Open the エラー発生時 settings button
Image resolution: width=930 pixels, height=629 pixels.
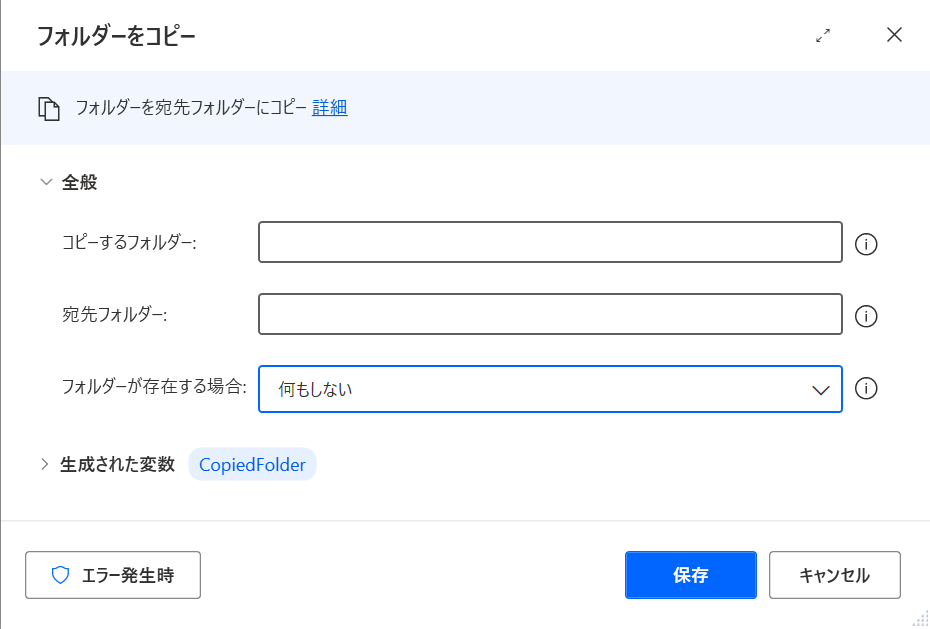click(x=113, y=575)
